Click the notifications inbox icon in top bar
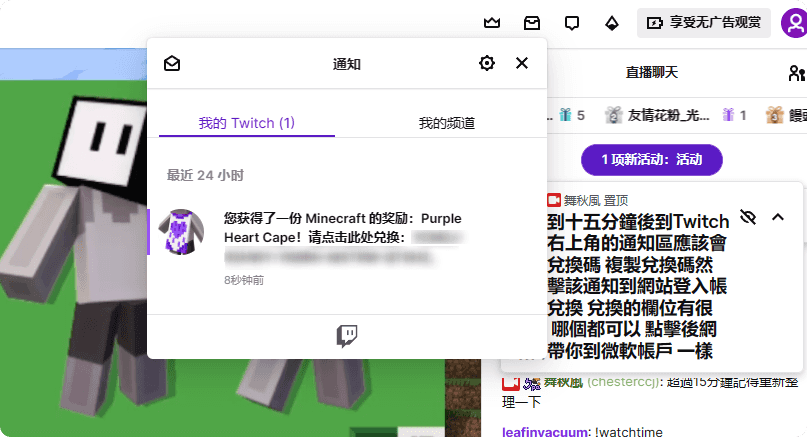The height and width of the screenshot is (437, 807). (532, 23)
